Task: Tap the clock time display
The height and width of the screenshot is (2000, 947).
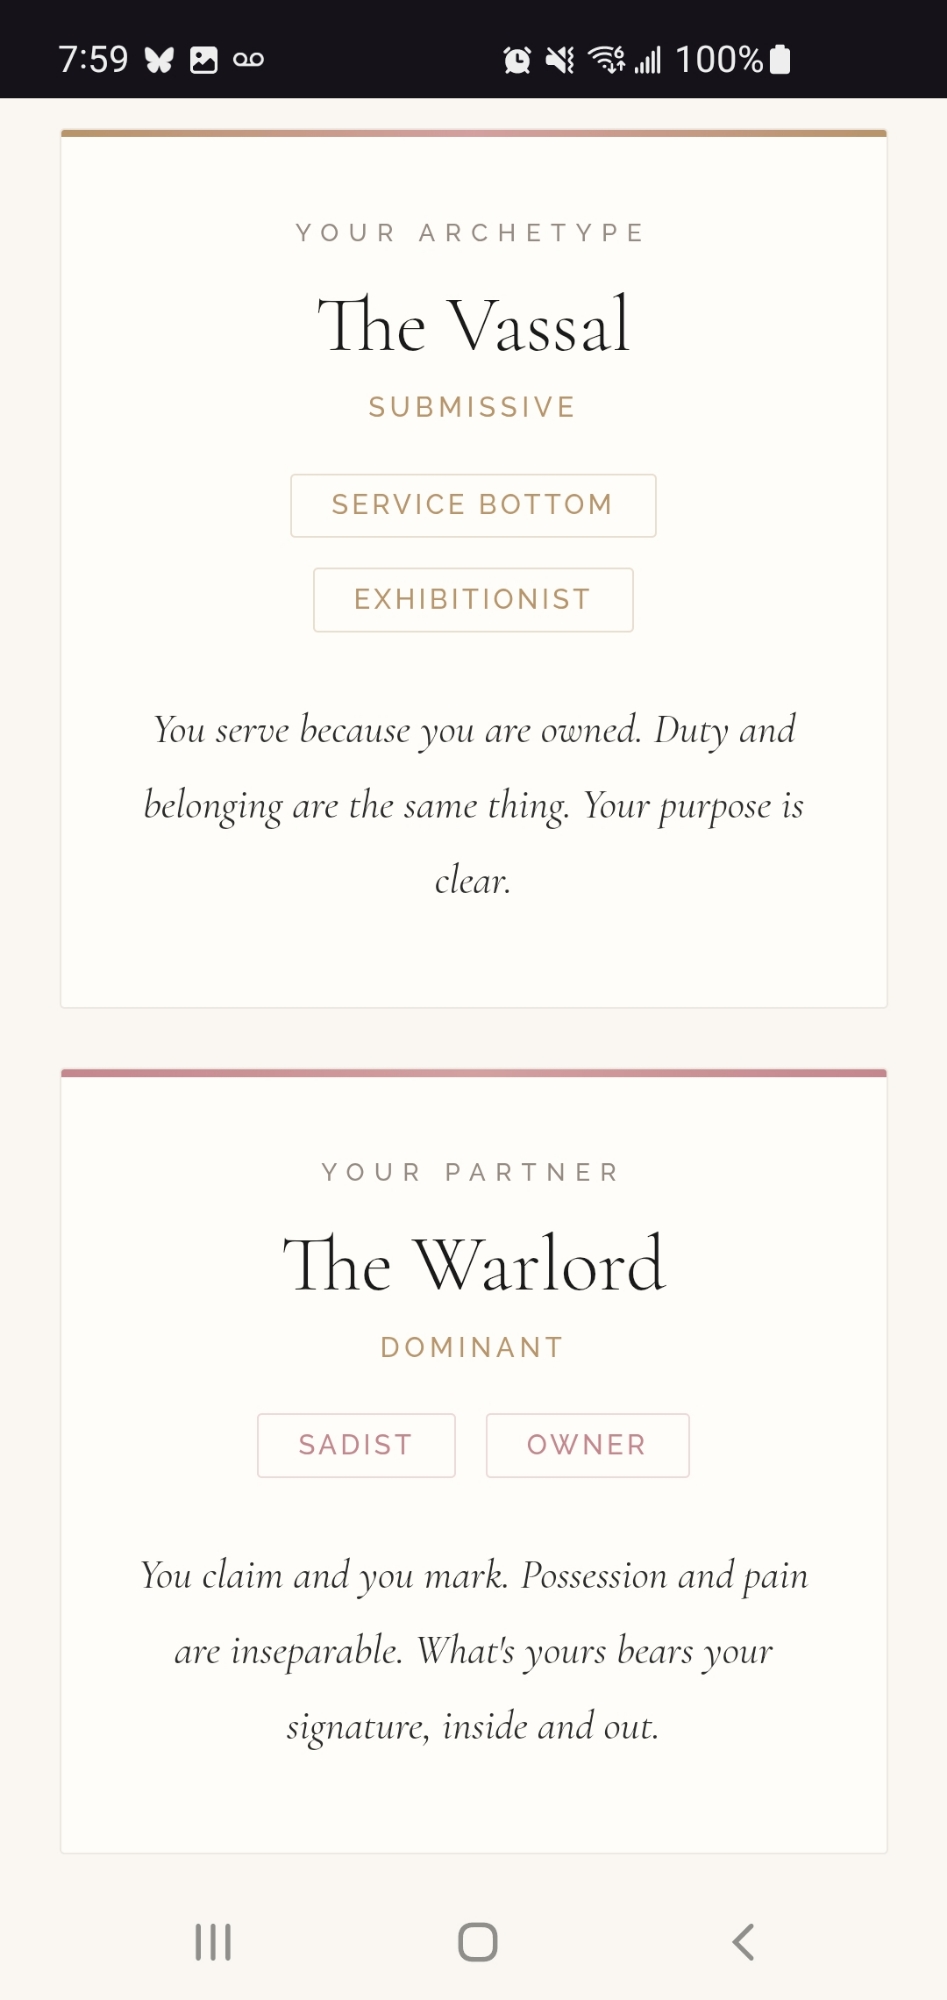Action: coord(93,60)
